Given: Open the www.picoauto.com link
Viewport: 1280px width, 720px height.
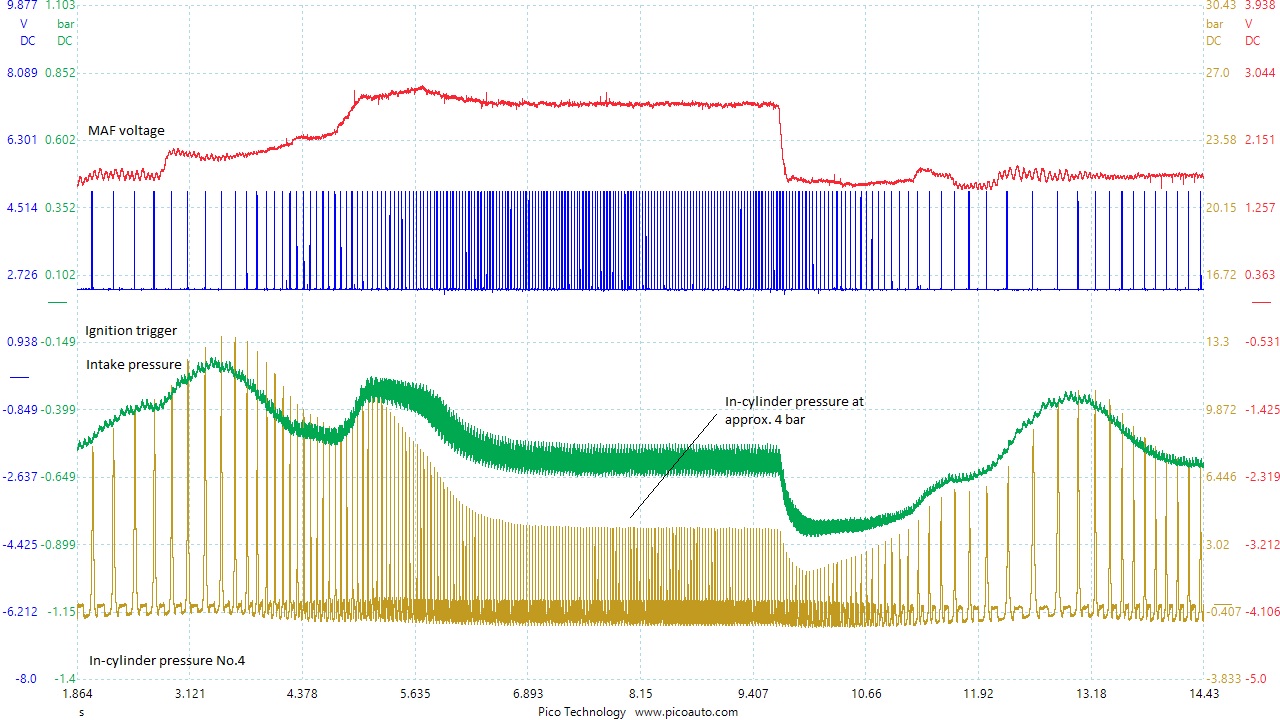Looking at the screenshot, I should [x=686, y=712].
